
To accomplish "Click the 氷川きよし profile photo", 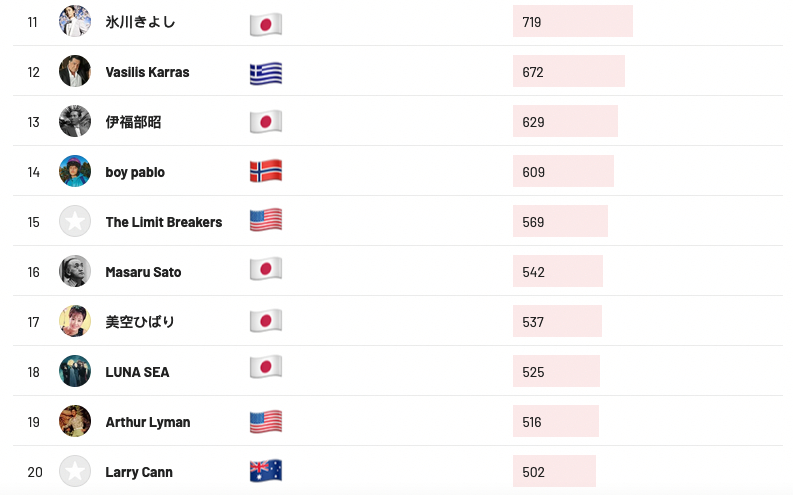I will pyautogui.click(x=75, y=22).
